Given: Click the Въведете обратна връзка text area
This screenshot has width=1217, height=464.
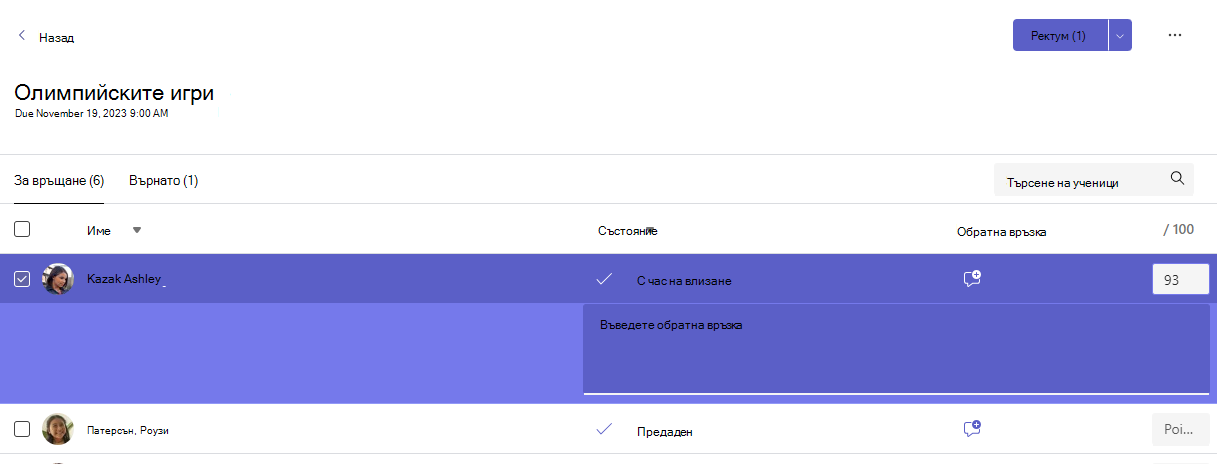Looking at the screenshot, I should [x=896, y=349].
